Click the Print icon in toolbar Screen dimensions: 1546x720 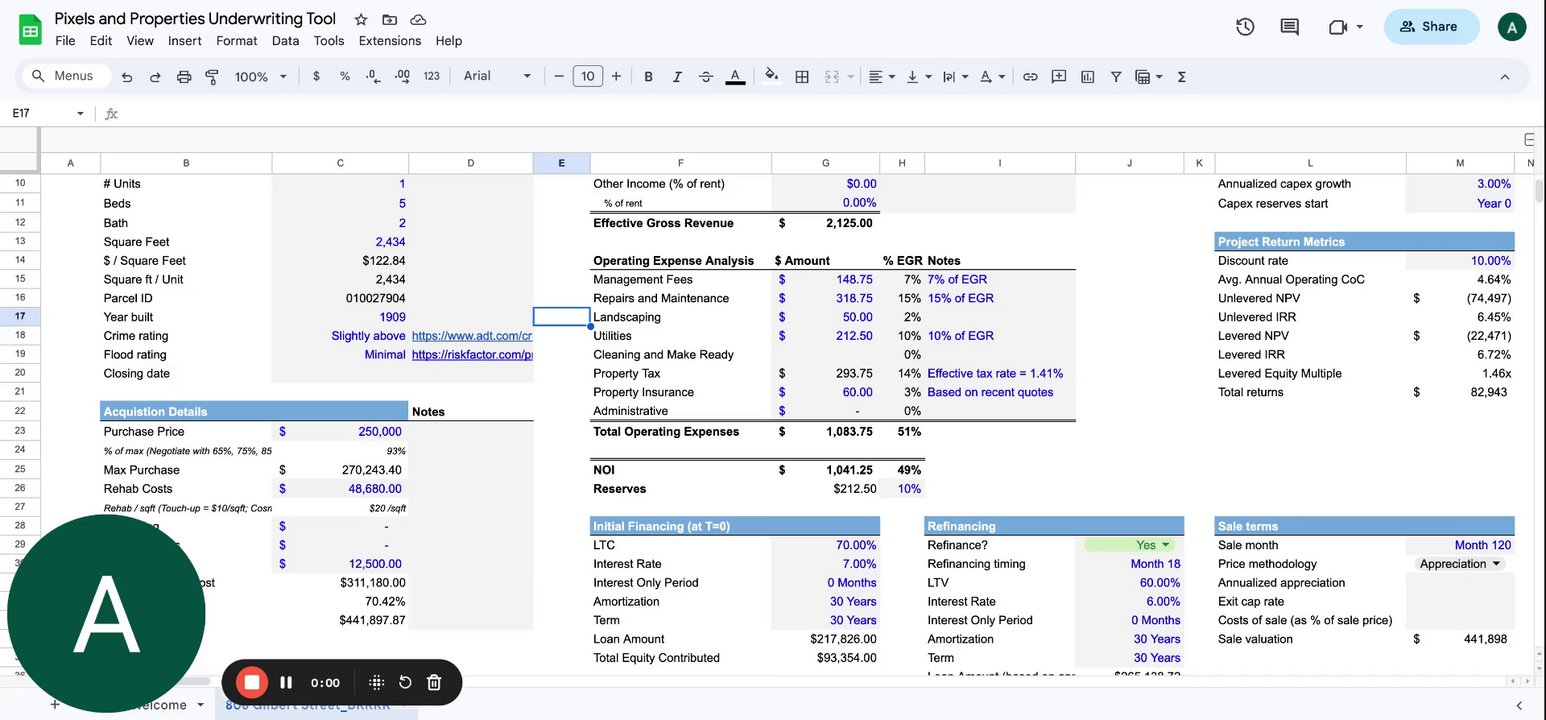183,77
